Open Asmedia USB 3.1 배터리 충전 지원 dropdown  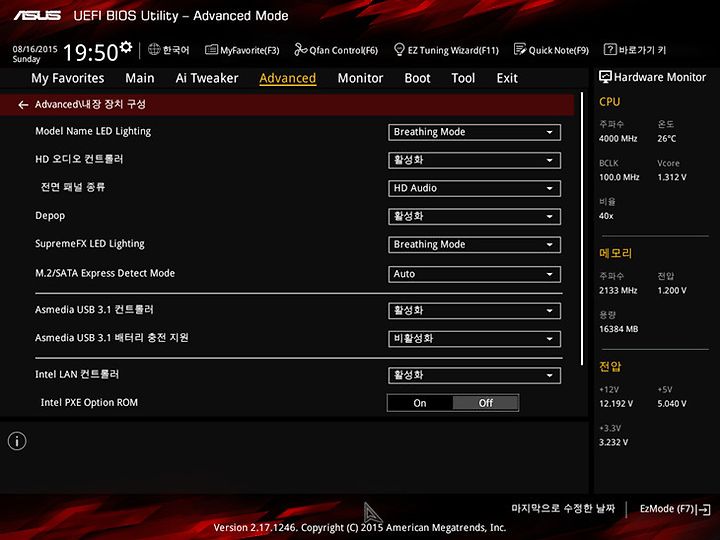pyautogui.click(x=474, y=339)
